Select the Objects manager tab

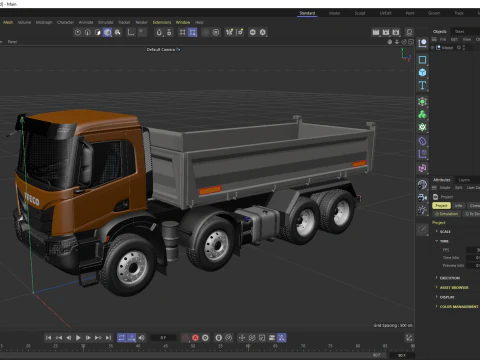tap(440, 31)
